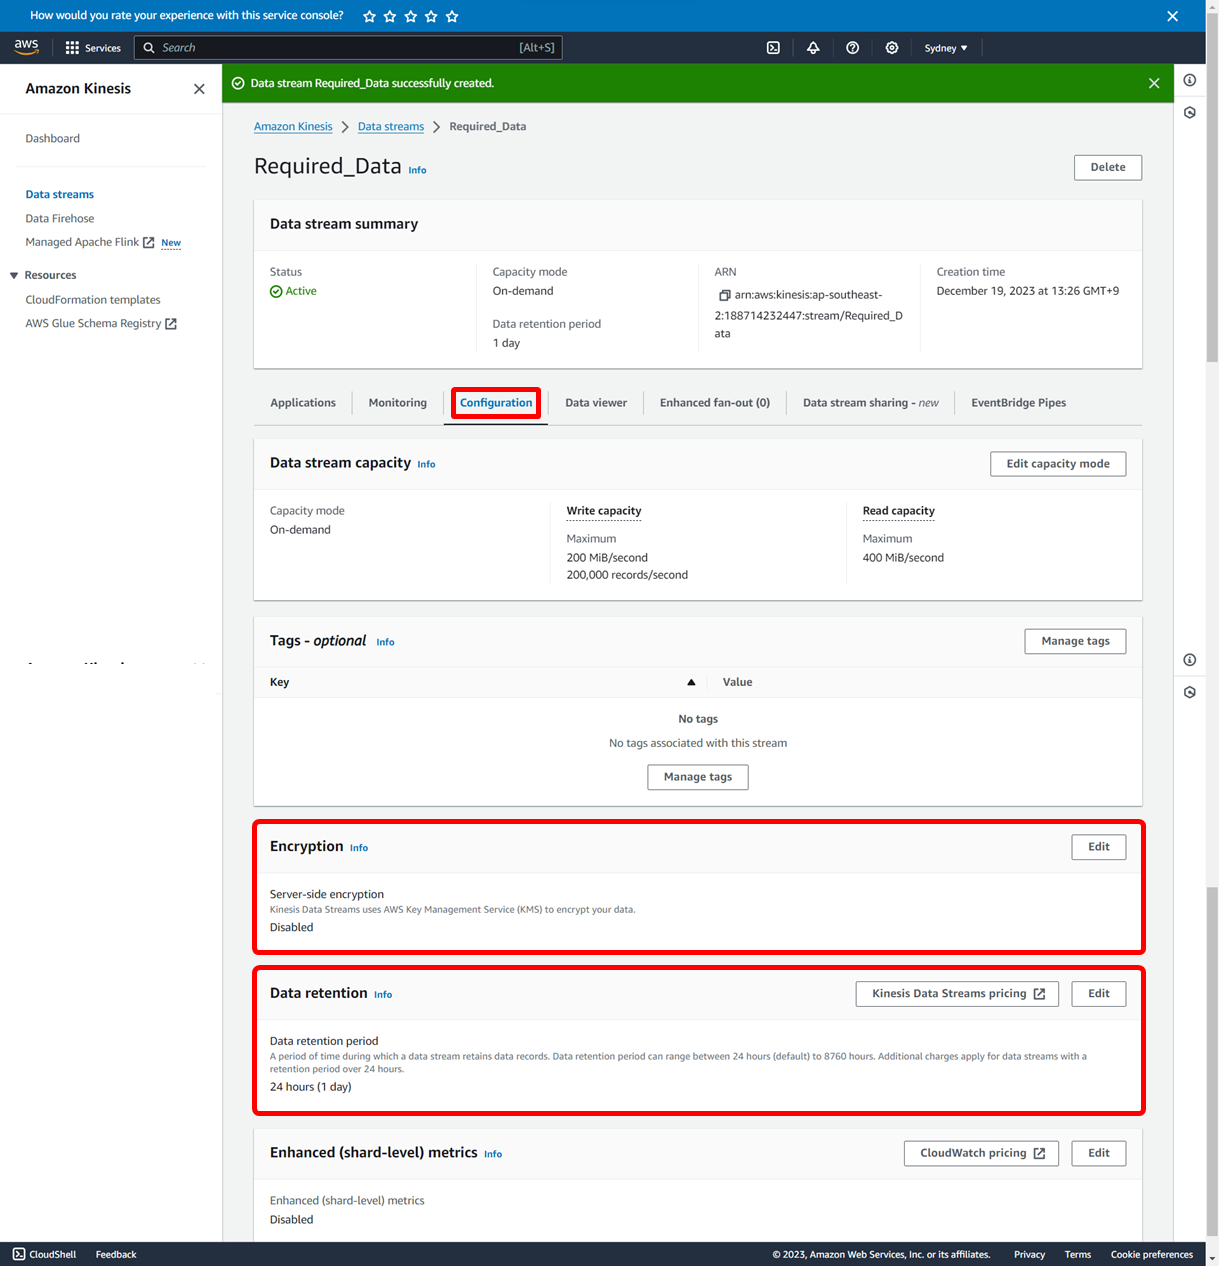Open the help question mark menu

pyautogui.click(x=852, y=48)
